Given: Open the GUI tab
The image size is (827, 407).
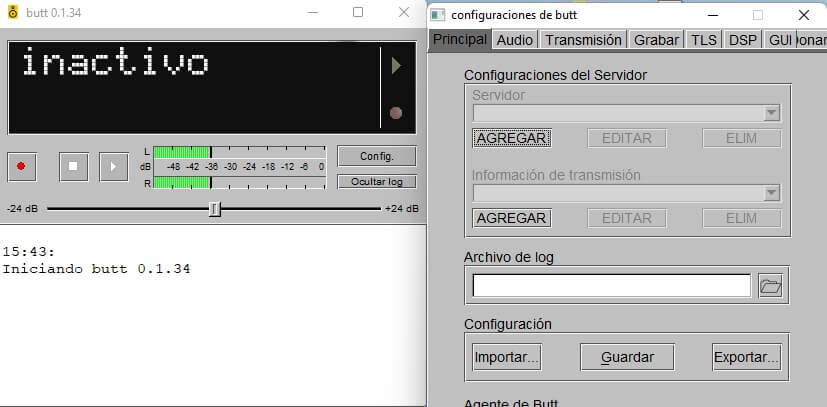Looking at the screenshot, I should point(780,40).
